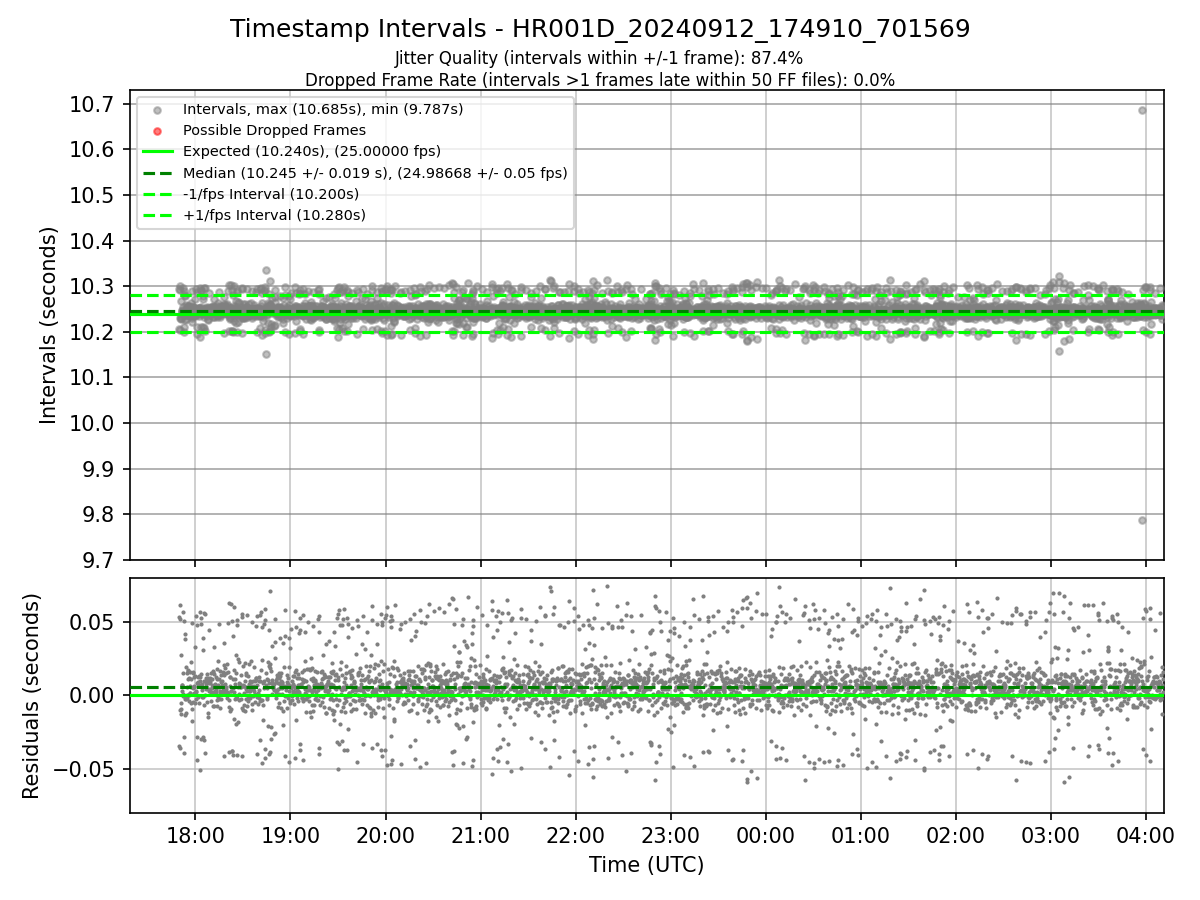The image size is (1200, 900).
Task: Click the '10.1' y-axis tick label
Action: [93, 378]
